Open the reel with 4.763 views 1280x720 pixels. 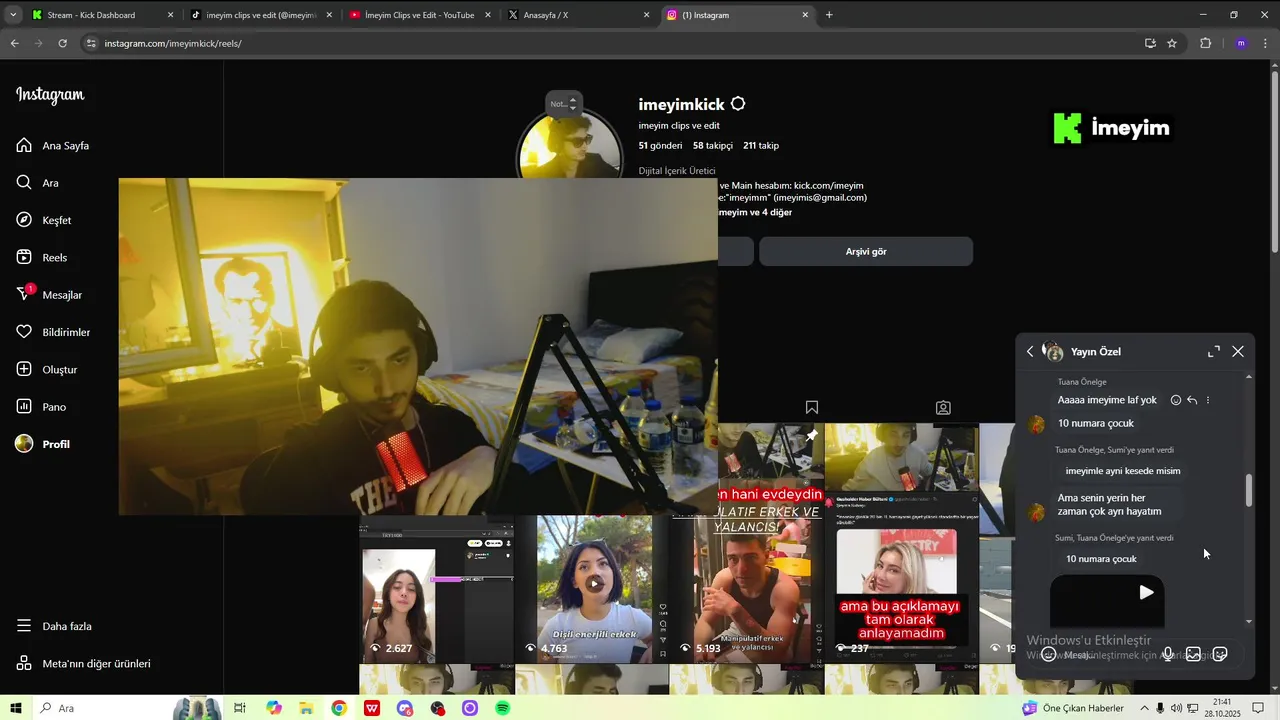(x=594, y=590)
